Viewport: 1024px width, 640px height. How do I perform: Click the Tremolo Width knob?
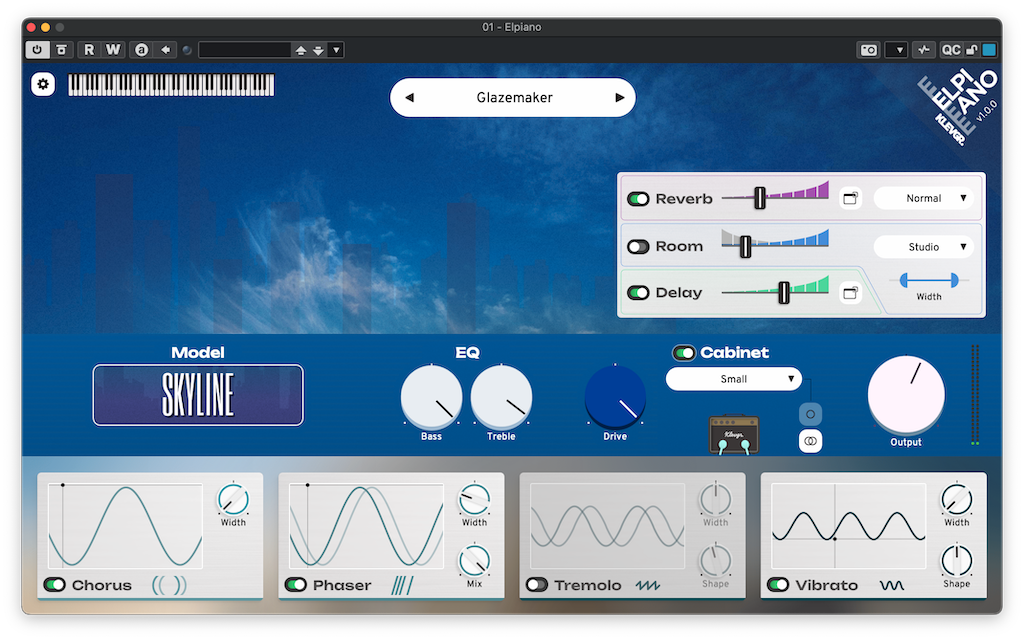click(x=716, y=500)
